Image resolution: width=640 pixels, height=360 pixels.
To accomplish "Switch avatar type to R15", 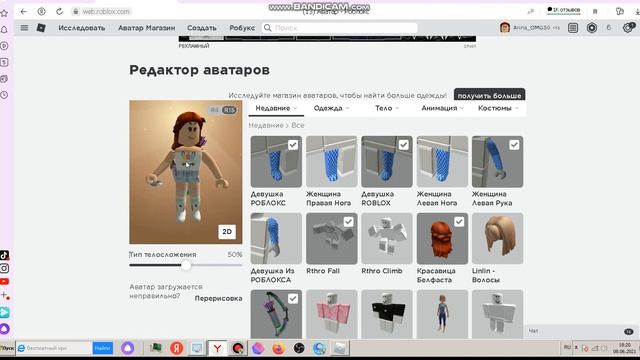I will 229,110.
